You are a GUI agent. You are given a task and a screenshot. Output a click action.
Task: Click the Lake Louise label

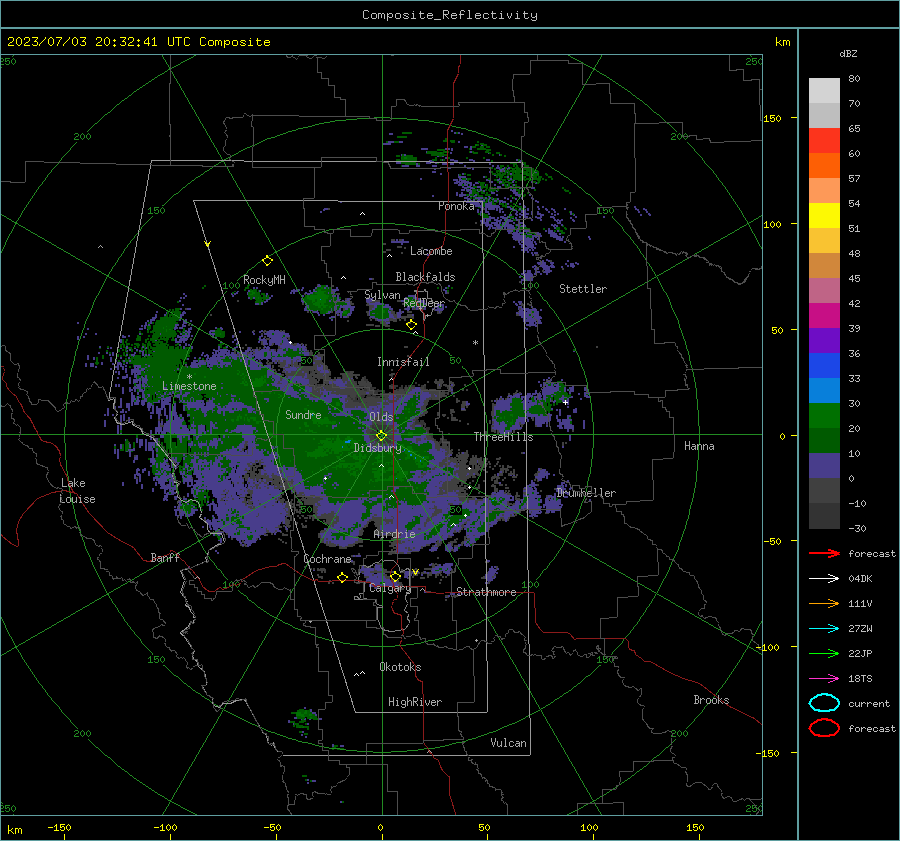77,491
